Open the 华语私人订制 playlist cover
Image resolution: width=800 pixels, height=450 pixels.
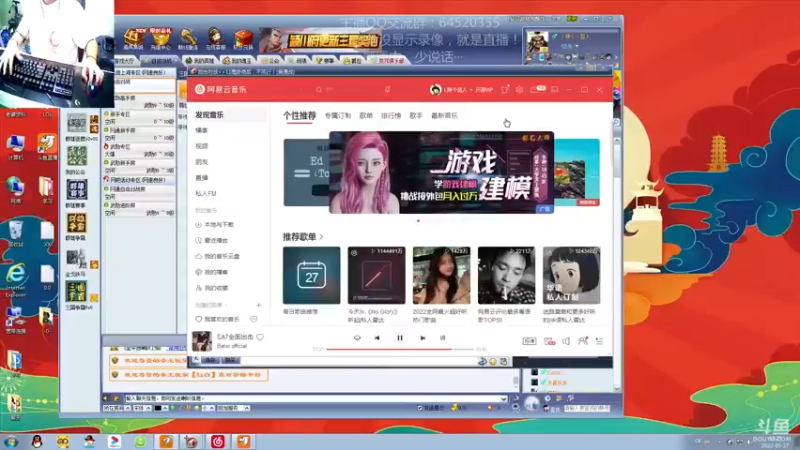coord(571,276)
